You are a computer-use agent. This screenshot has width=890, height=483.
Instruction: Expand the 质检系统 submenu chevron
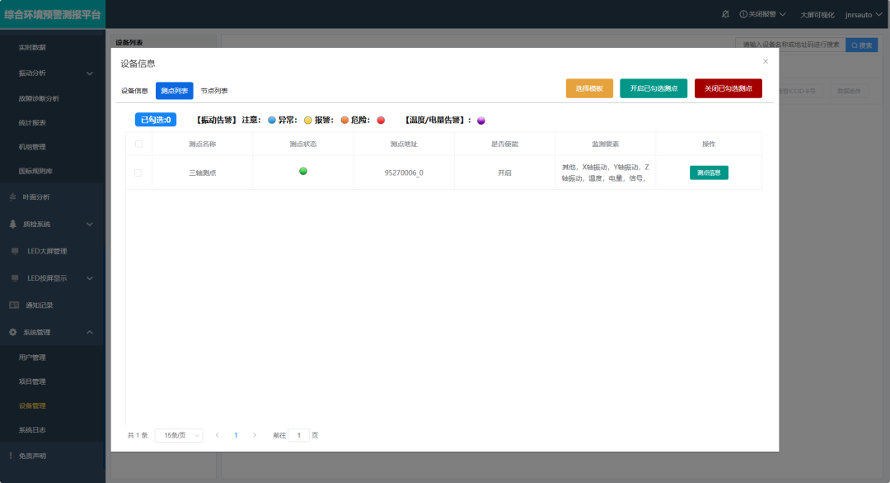[x=90, y=224]
